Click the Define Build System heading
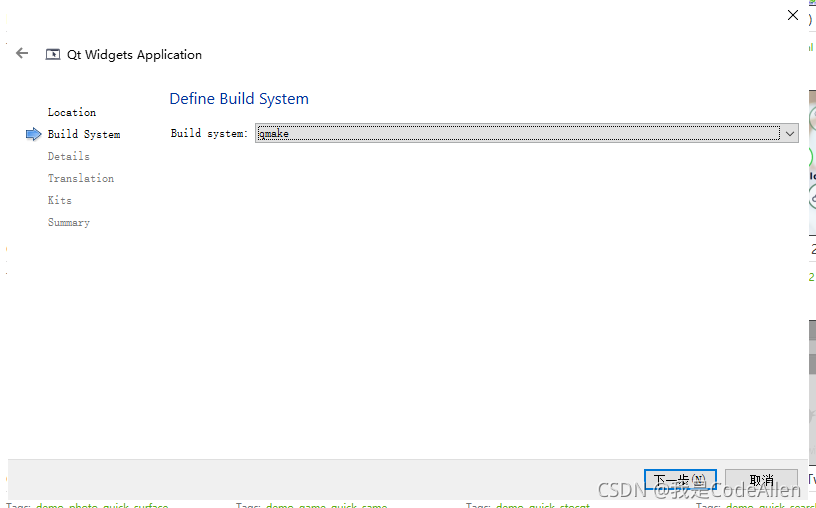Viewport: 816px width, 508px height. tap(239, 99)
